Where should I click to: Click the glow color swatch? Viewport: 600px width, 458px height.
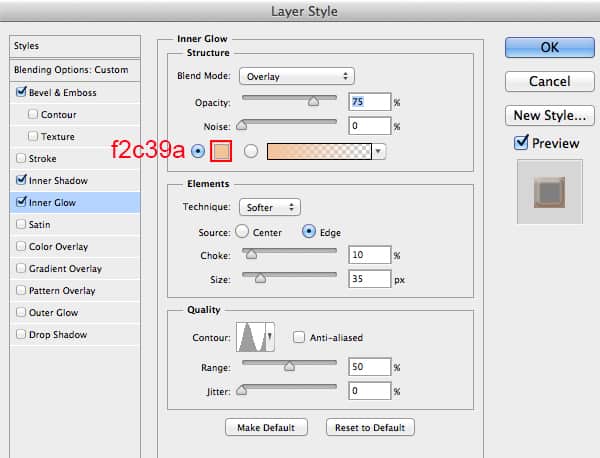coord(222,151)
